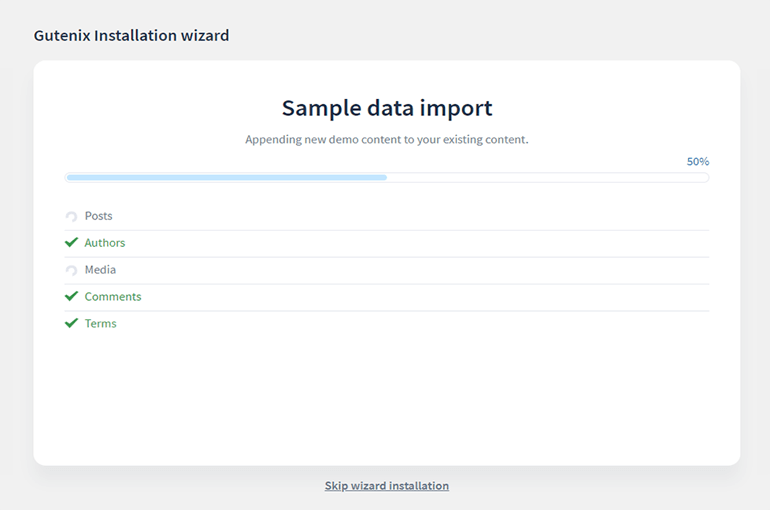Screen dimensions: 770x510
Task: Click the green checkmark next to Terms
Action: click(x=71, y=323)
